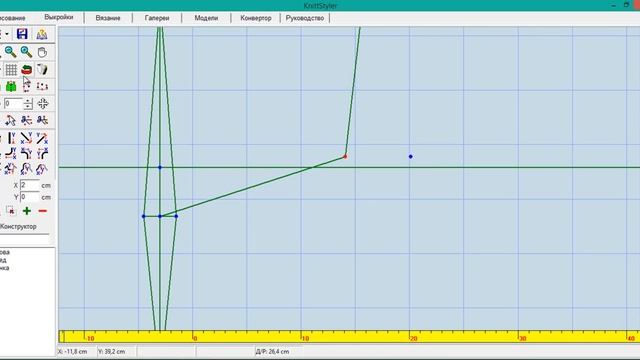
Task: Click the red minus remove point button
Action: click(42, 211)
